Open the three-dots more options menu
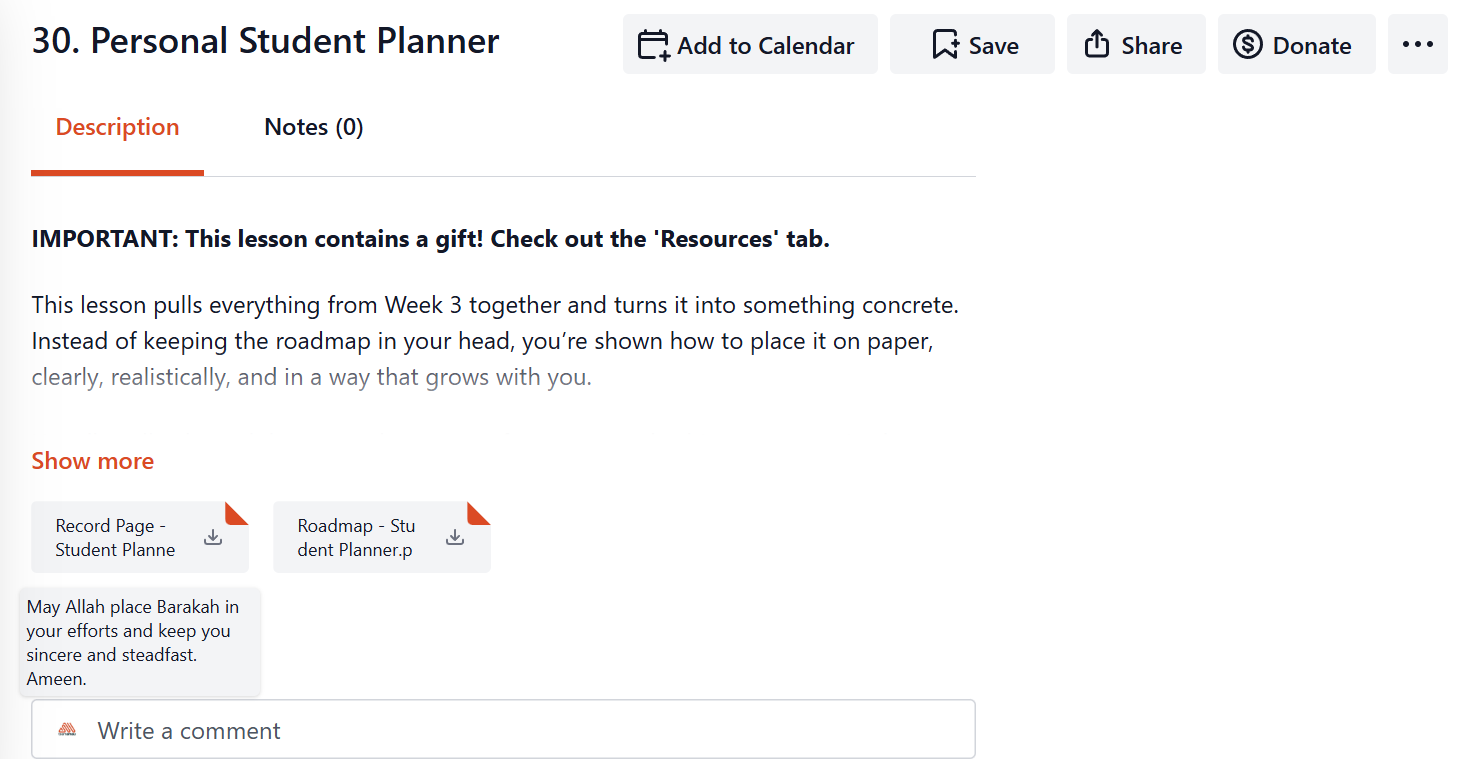This screenshot has height=759, width=1477. [1417, 45]
